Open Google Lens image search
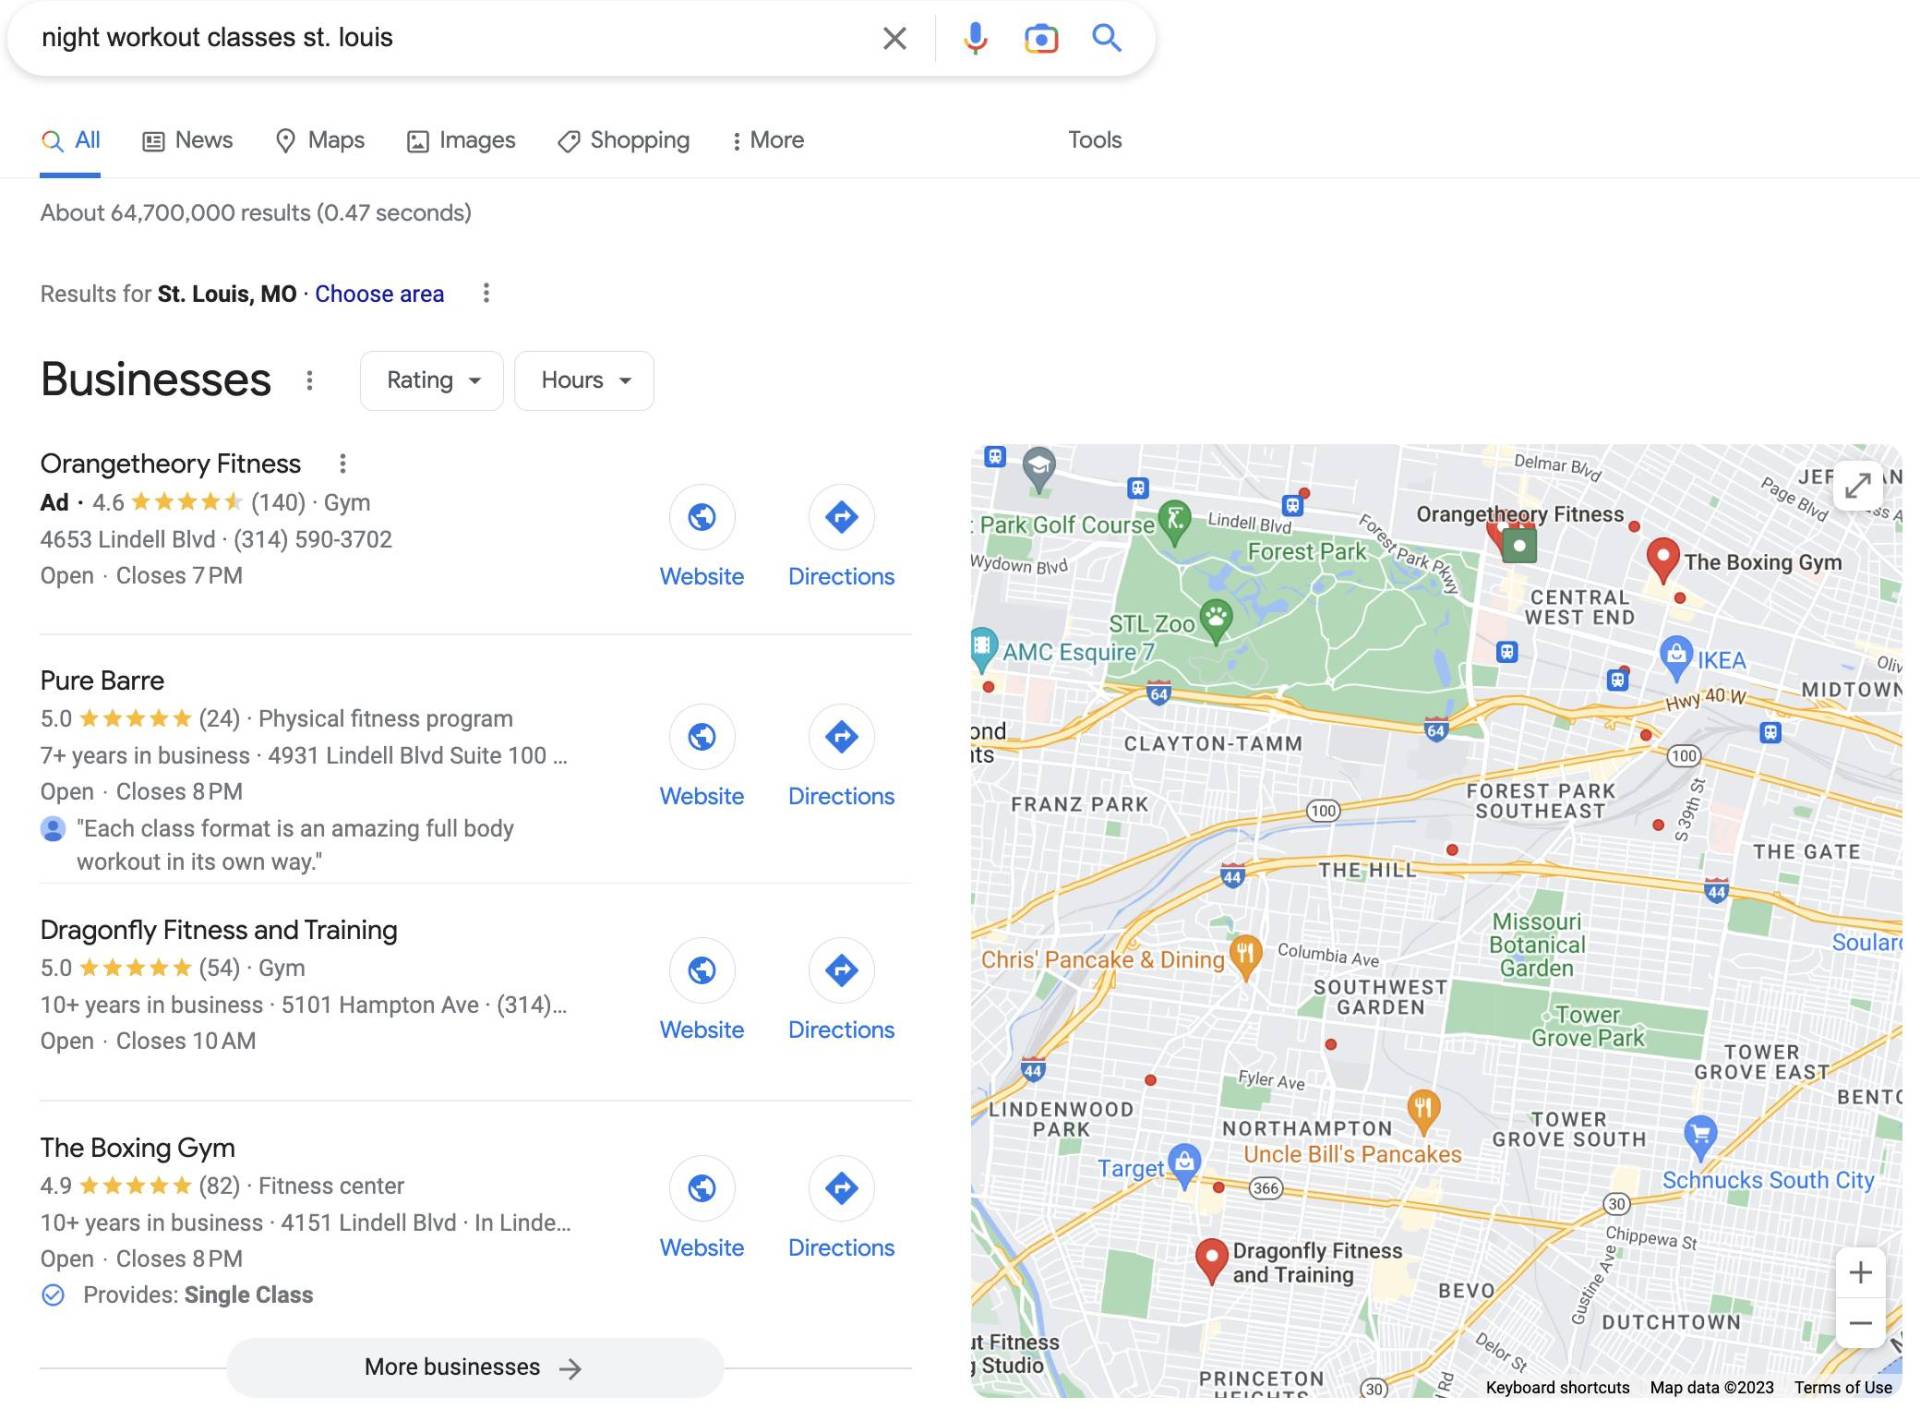The height and width of the screenshot is (1409, 1920). click(1039, 38)
